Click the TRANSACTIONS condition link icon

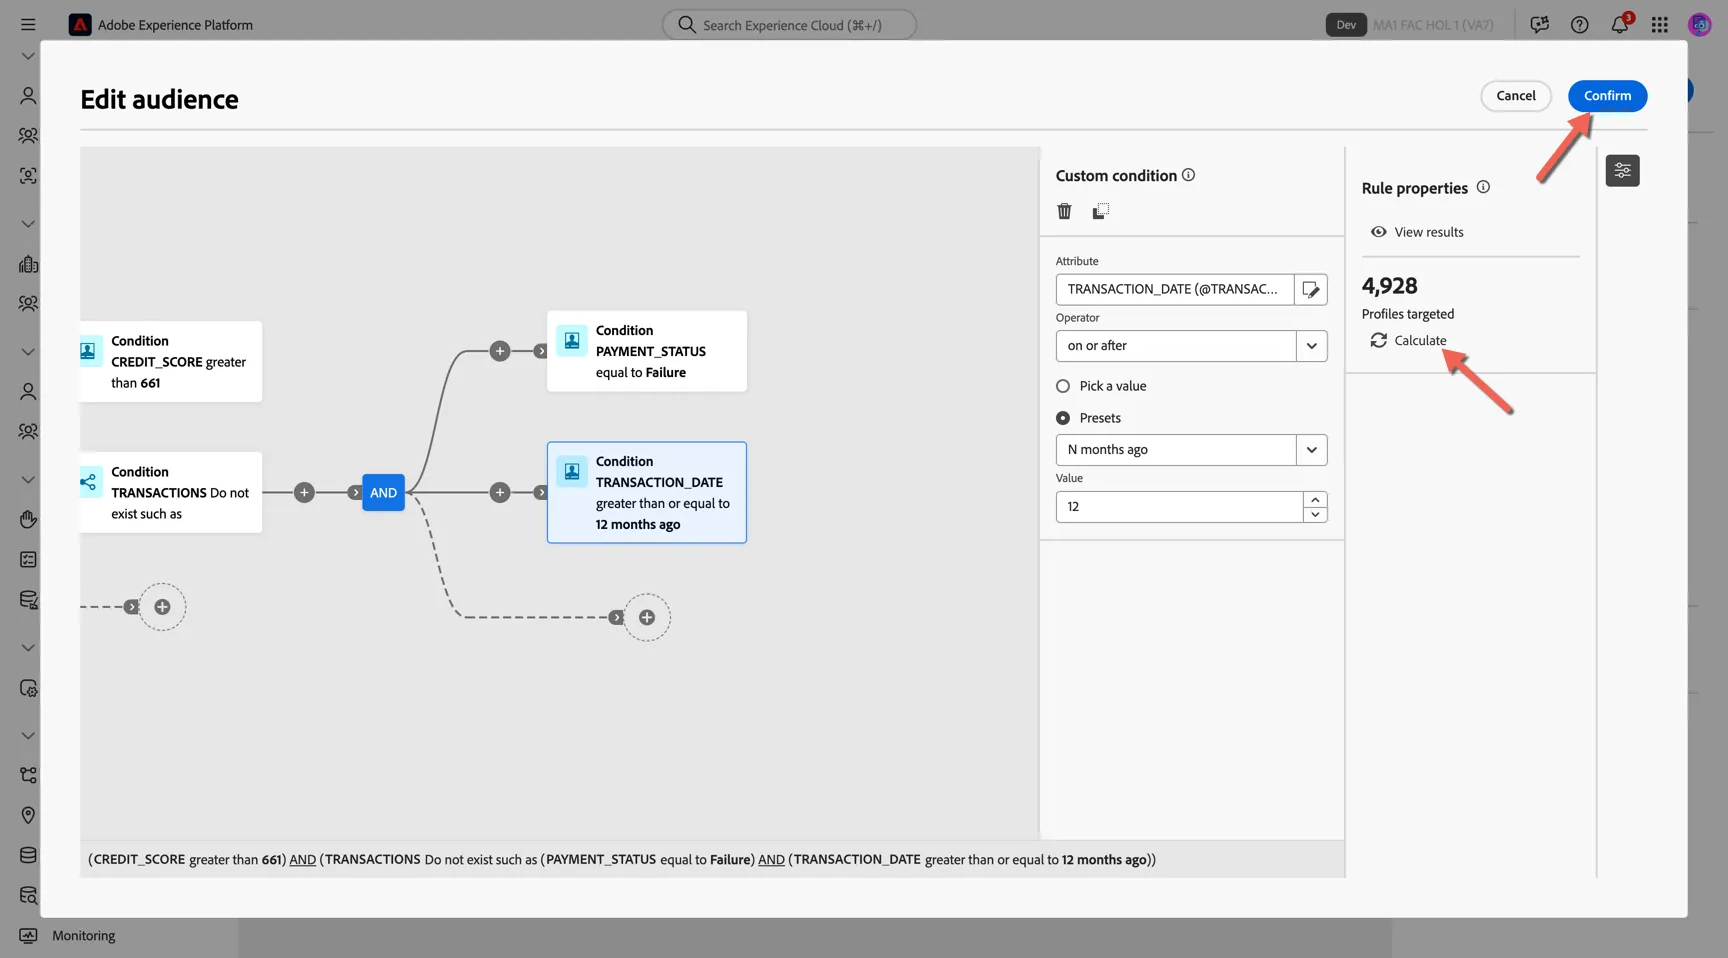(x=88, y=482)
